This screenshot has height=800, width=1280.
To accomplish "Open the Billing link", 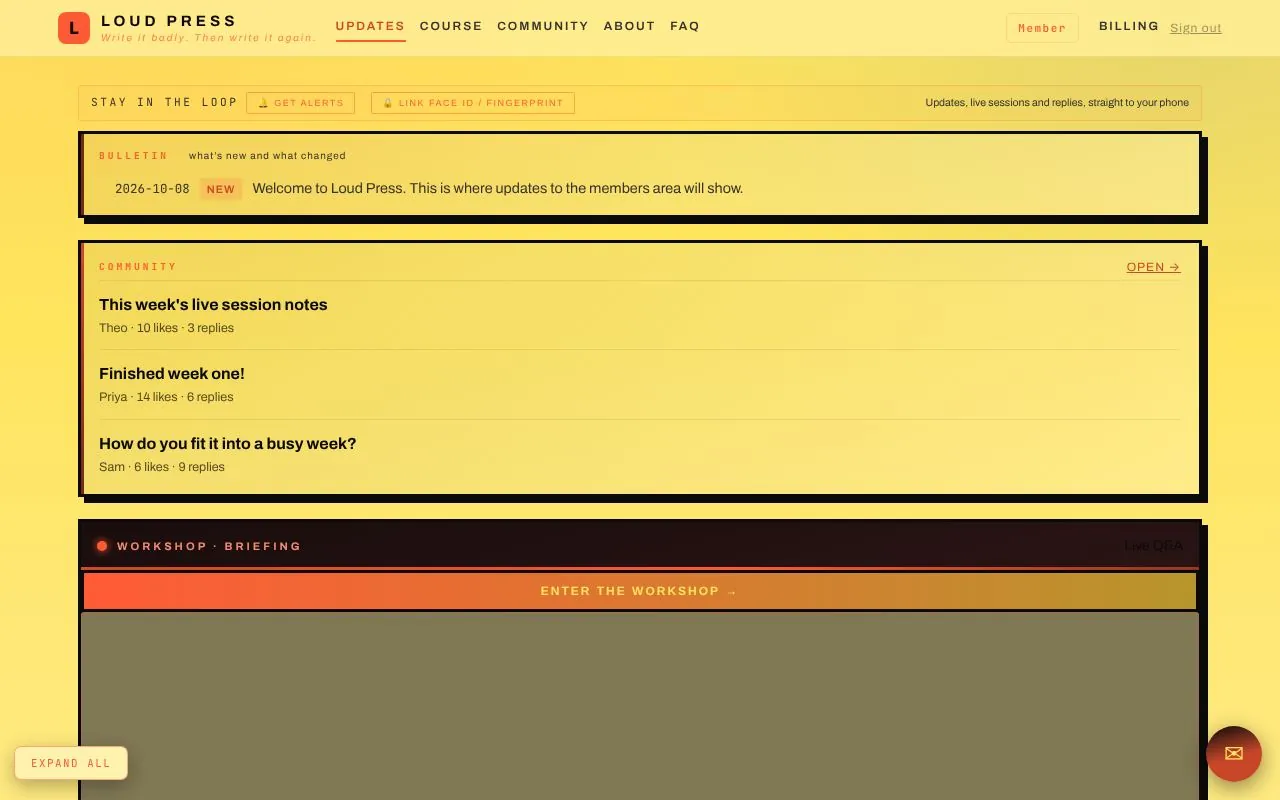I will [1129, 27].
